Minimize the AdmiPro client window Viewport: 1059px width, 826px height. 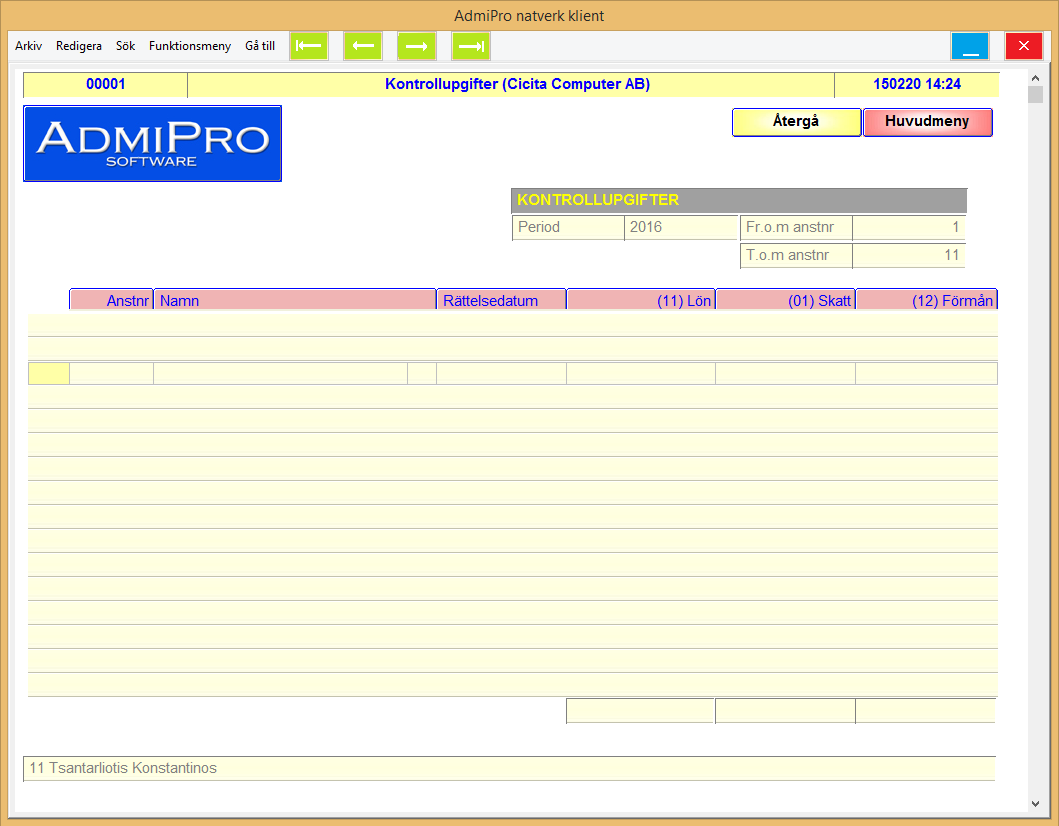coord(969,46)
